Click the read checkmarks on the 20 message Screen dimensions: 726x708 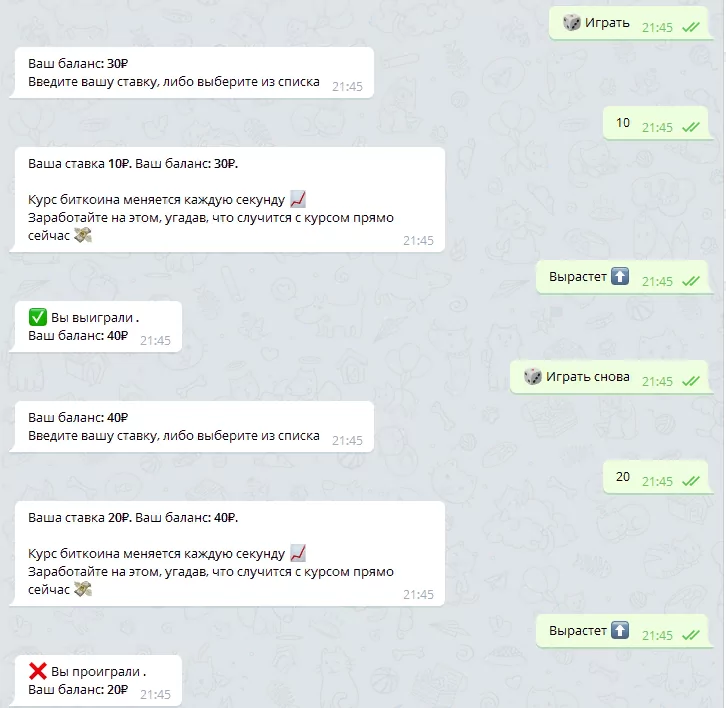pyautogui.click(x=691, y=481)
